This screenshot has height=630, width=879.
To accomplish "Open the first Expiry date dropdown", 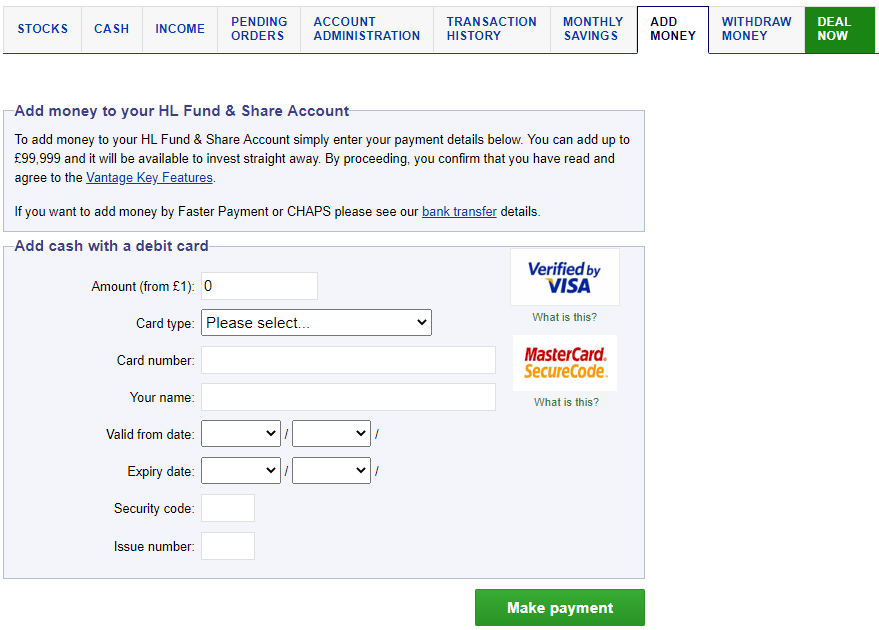I will coord(240,471).
